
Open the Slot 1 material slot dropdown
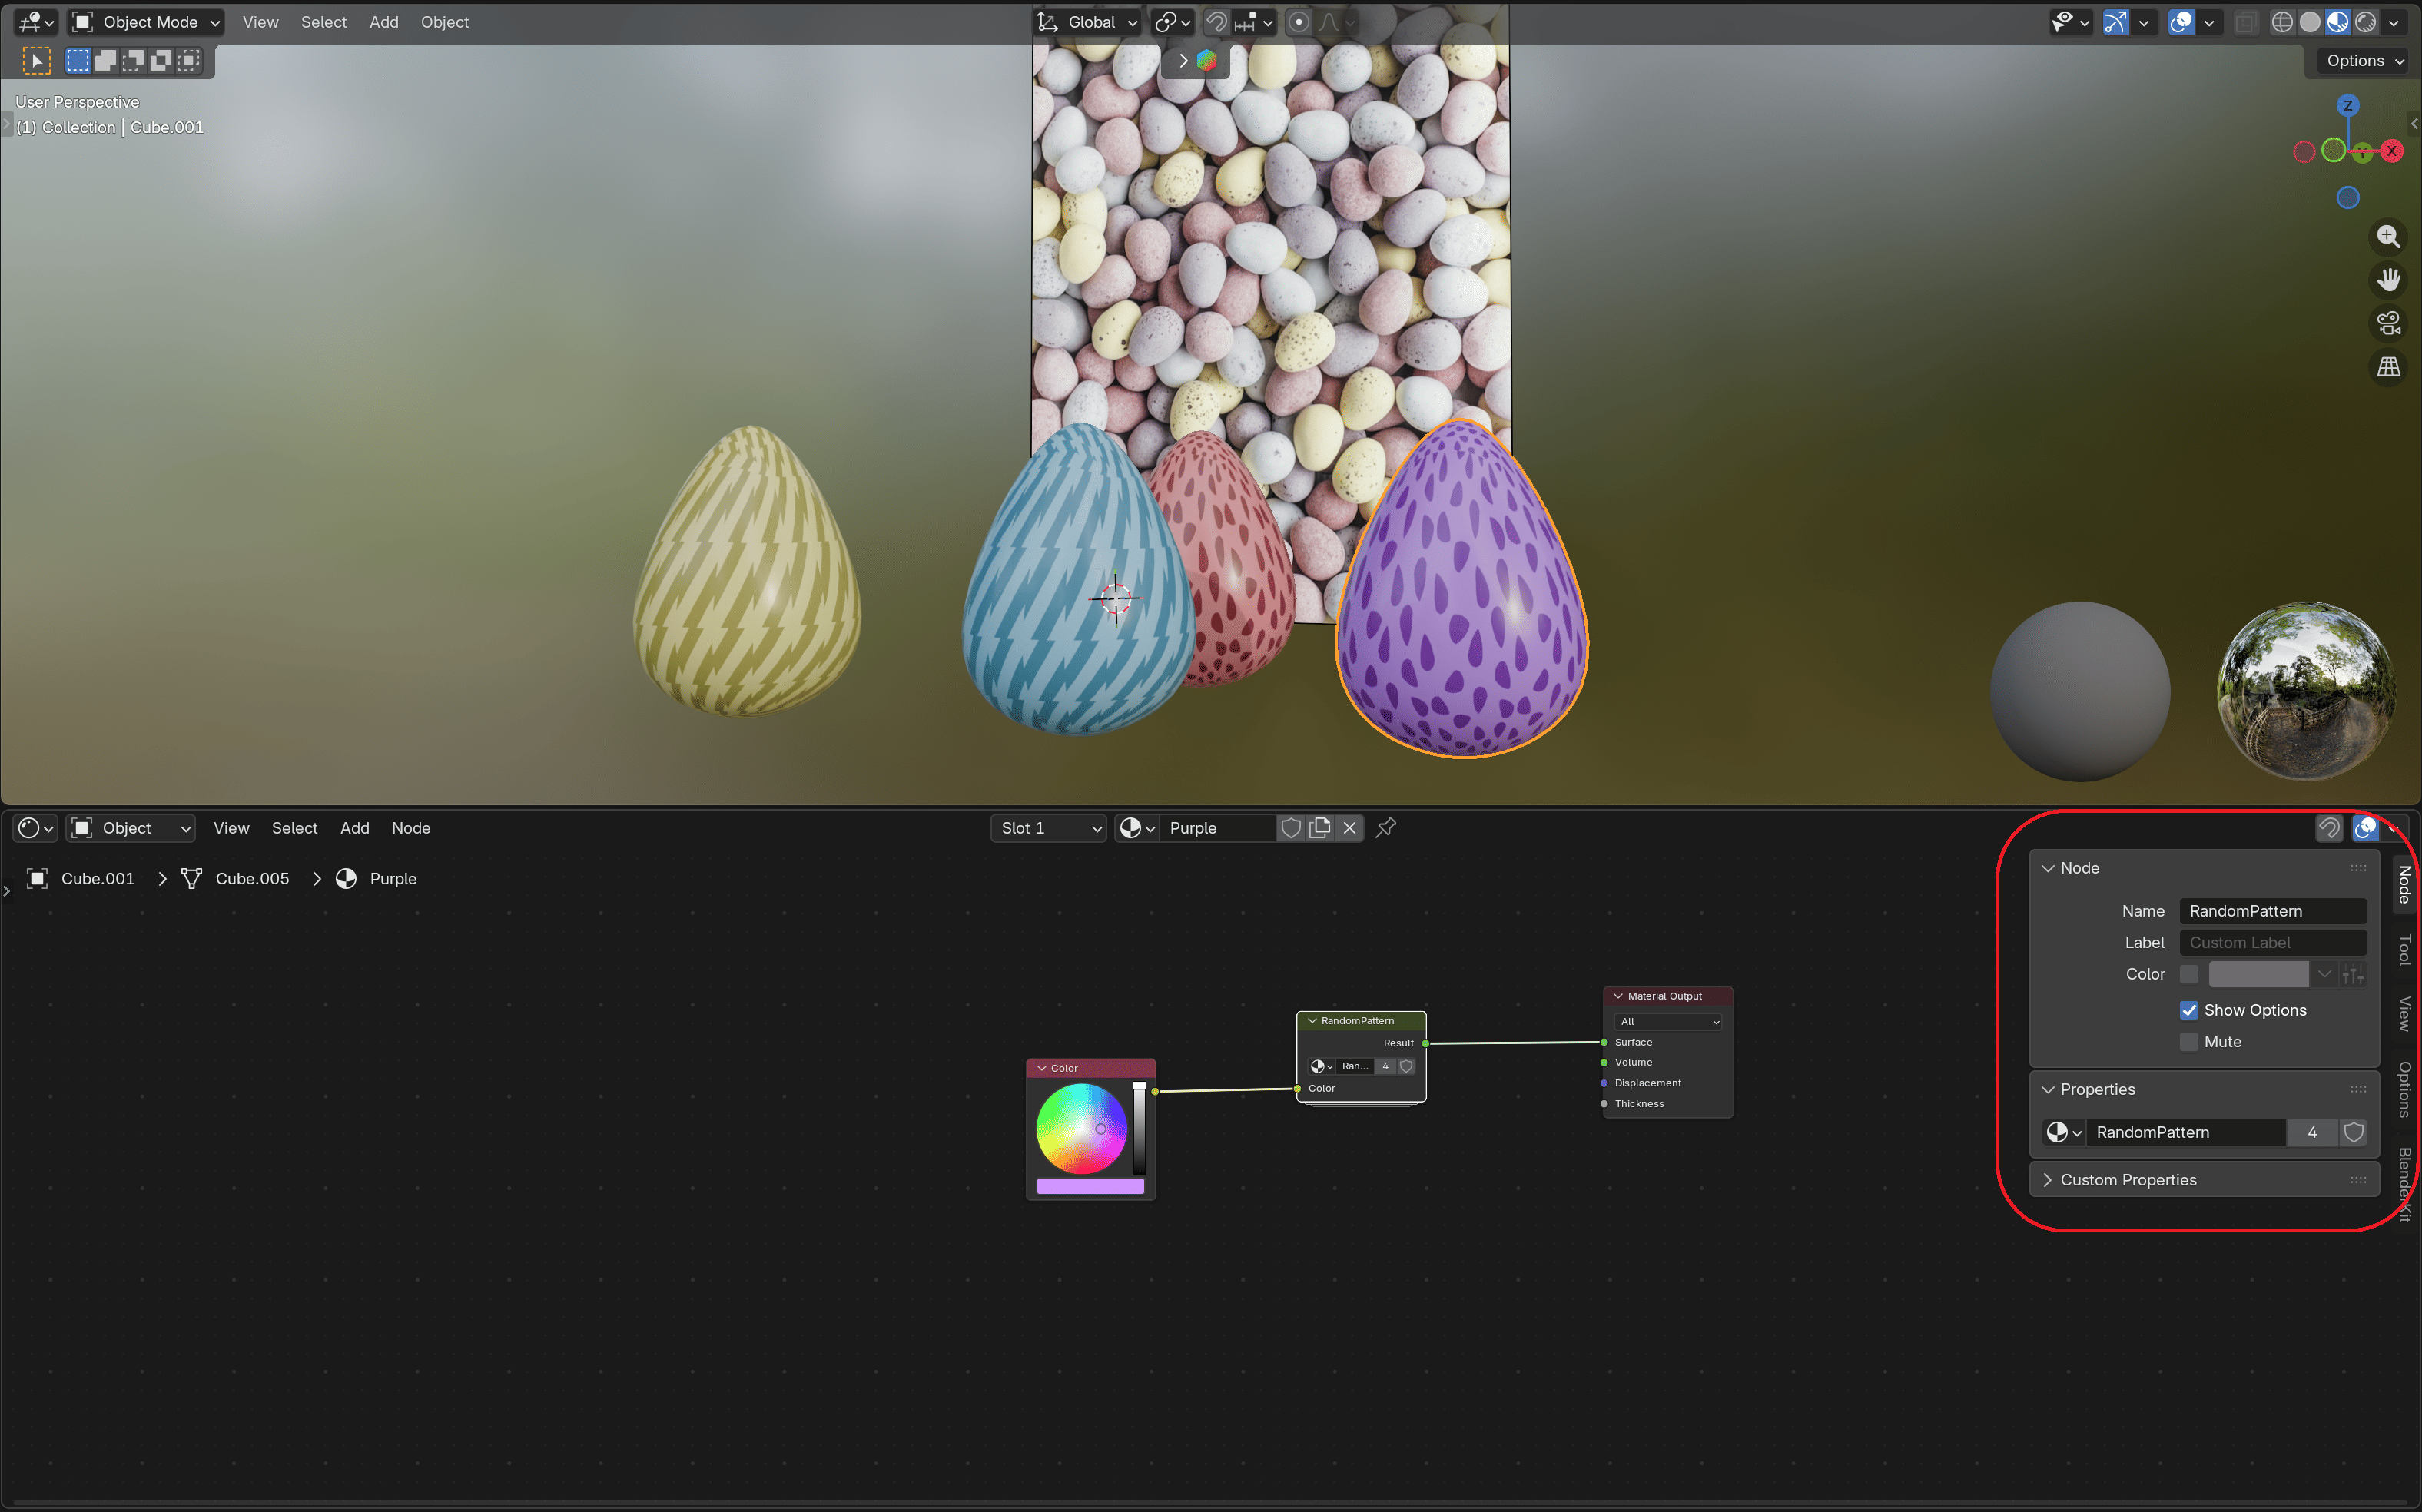coord(1048,828)
